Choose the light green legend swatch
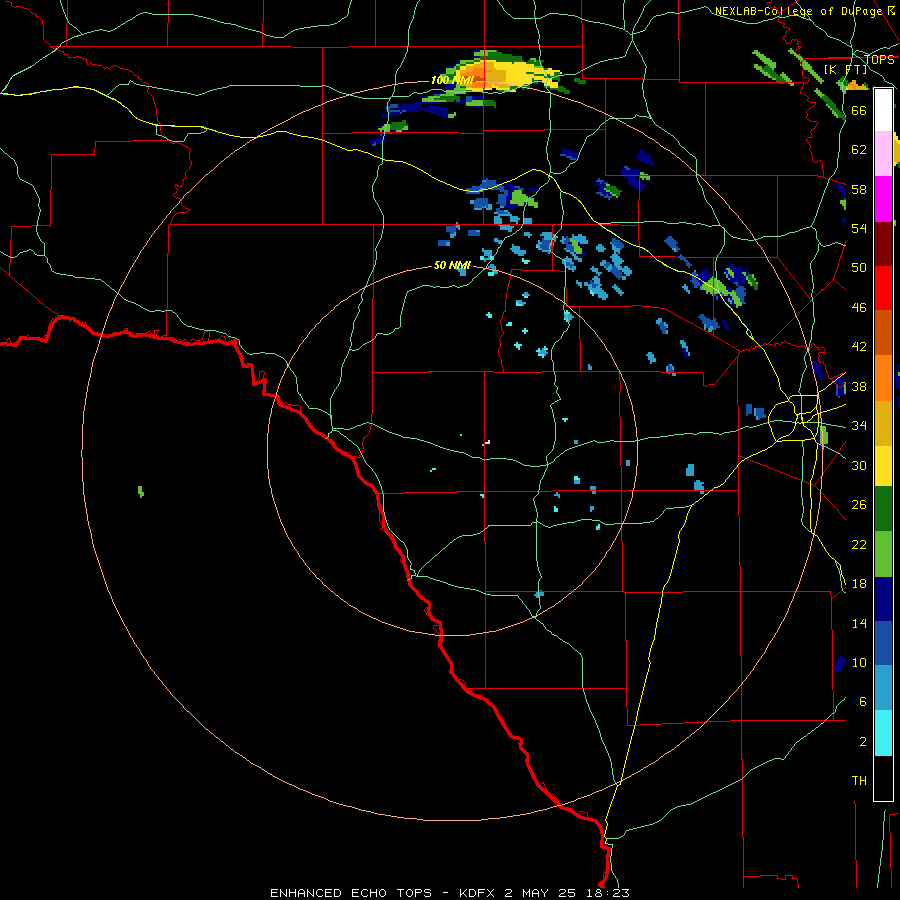The image size is (900, 900). point(883,554)
